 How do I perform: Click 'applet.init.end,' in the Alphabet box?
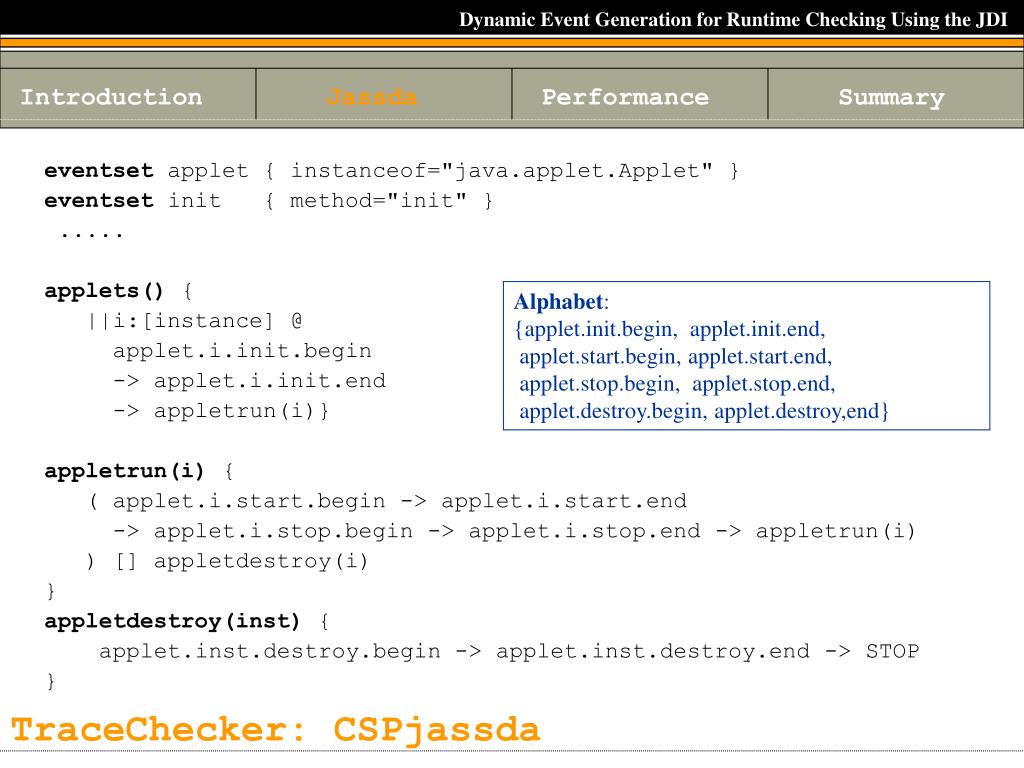click(x=758, y=329)
